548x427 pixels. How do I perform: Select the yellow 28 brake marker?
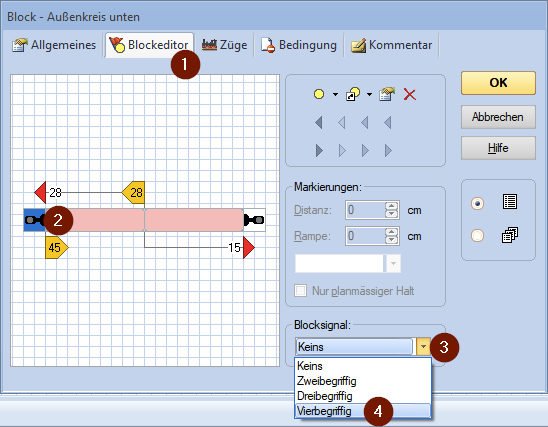click(134, 192)
